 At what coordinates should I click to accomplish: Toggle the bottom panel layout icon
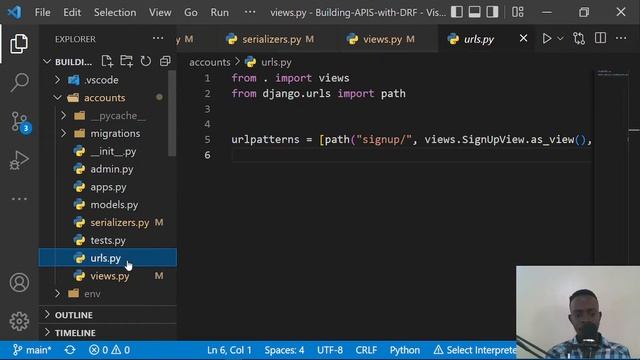pos(474,12)
